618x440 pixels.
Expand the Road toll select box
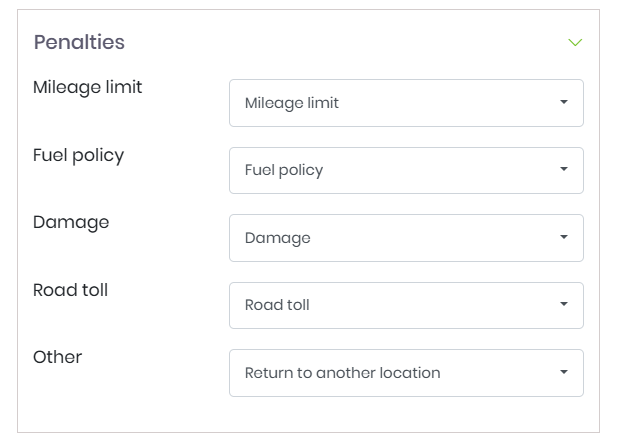point(405,305)
